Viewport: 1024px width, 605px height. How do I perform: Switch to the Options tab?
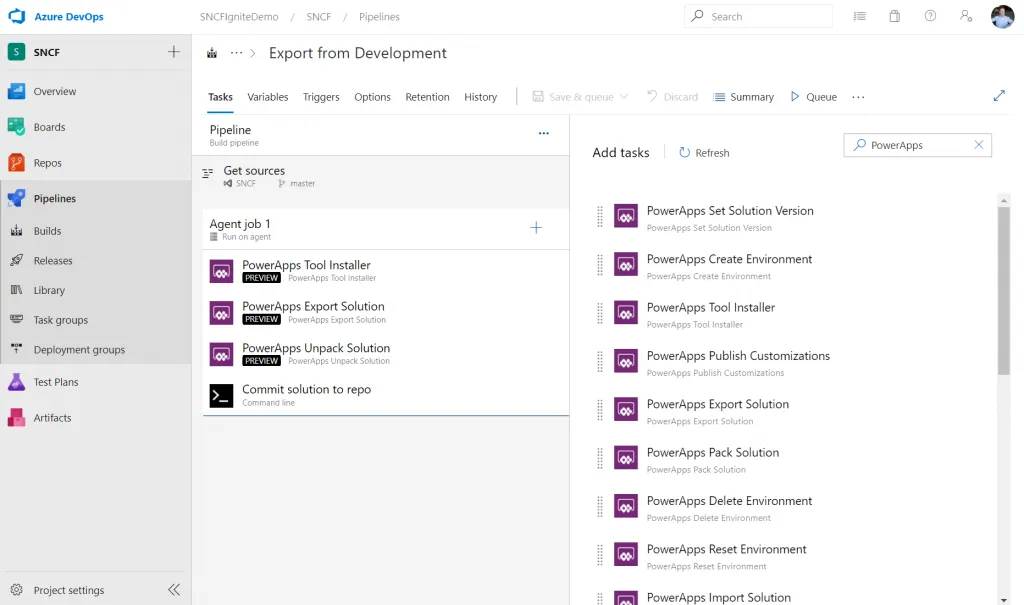point(372,97)
